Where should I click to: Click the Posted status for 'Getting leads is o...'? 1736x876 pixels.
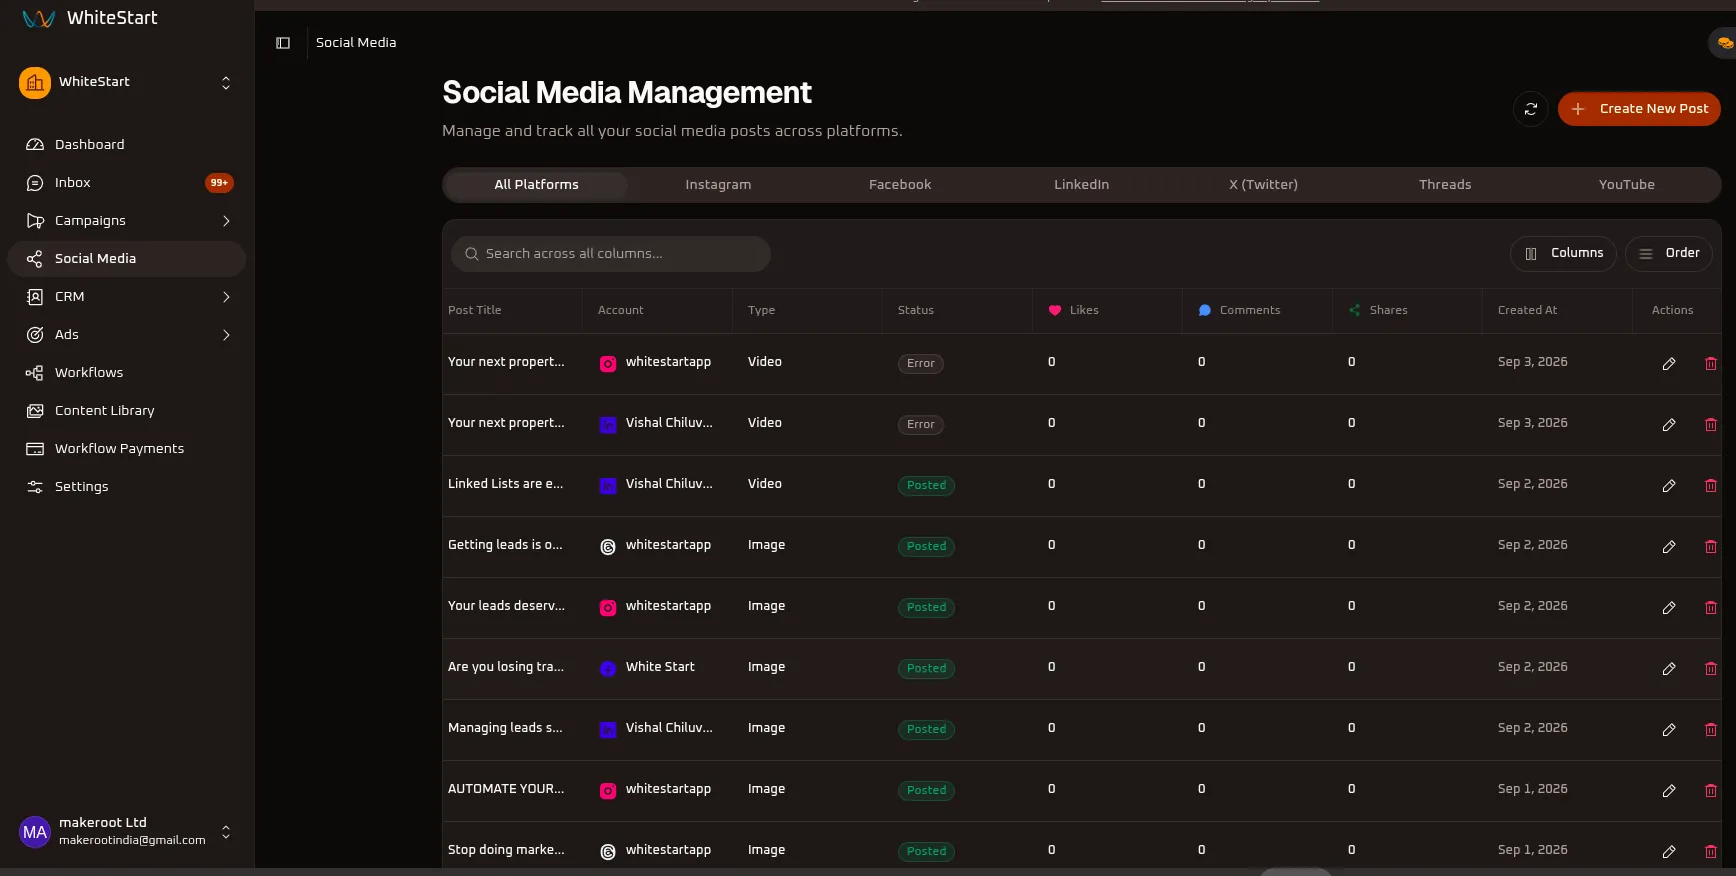pyautogui.click(x=926, y=547)
